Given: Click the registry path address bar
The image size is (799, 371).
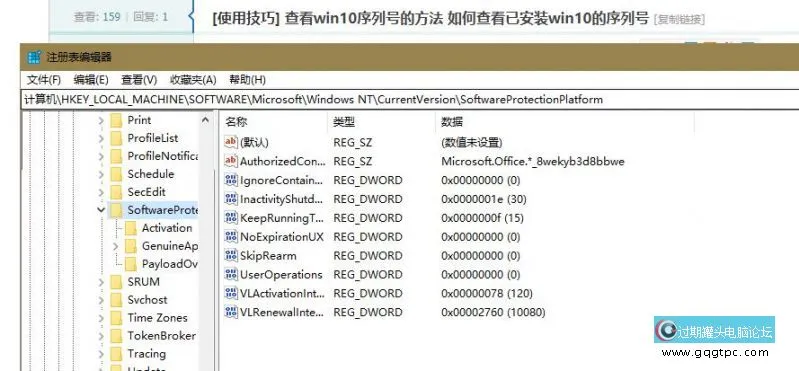Looking at the screenshot, I should [410, 99].
